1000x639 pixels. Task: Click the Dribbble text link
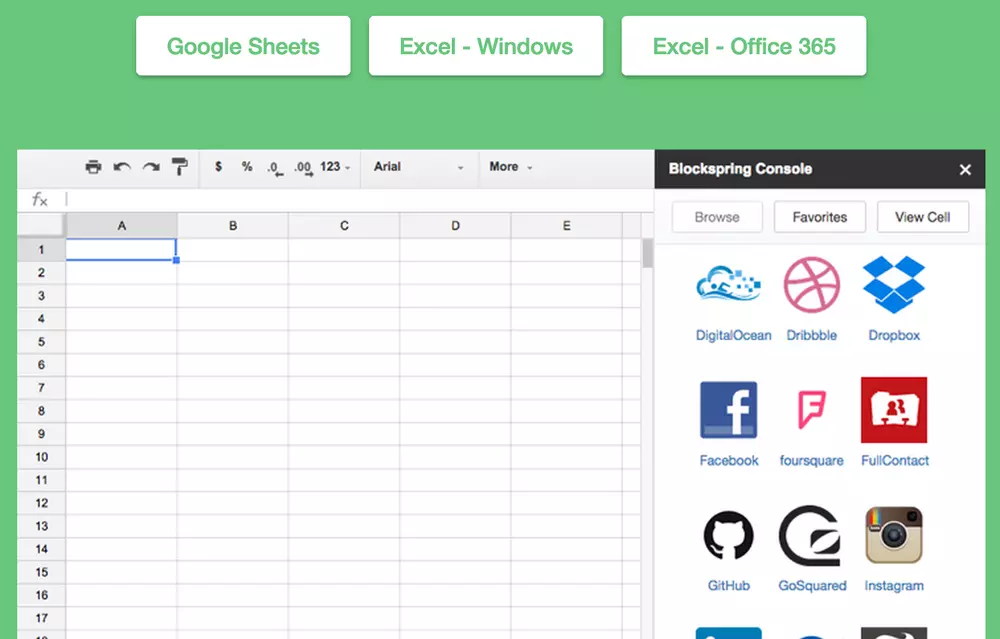(811, 335)
